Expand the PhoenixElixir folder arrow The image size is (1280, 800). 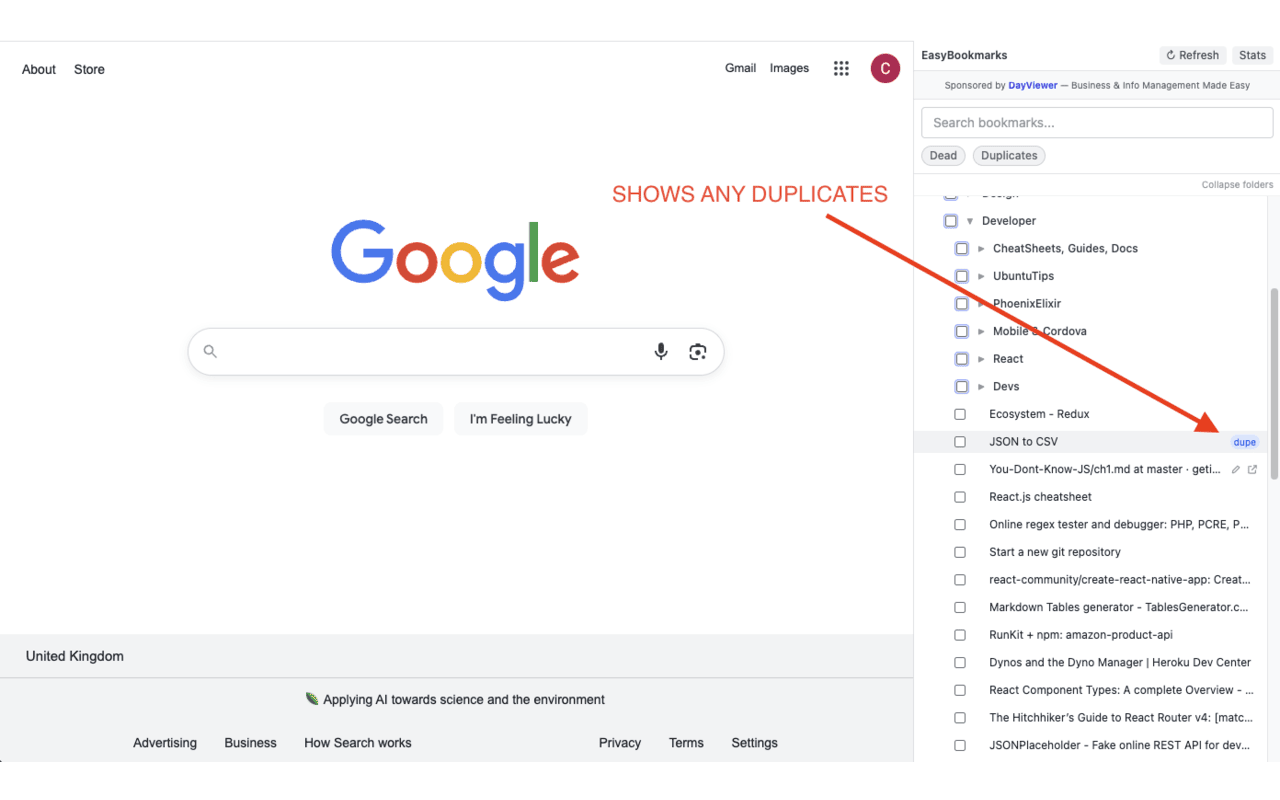point(981,304)
